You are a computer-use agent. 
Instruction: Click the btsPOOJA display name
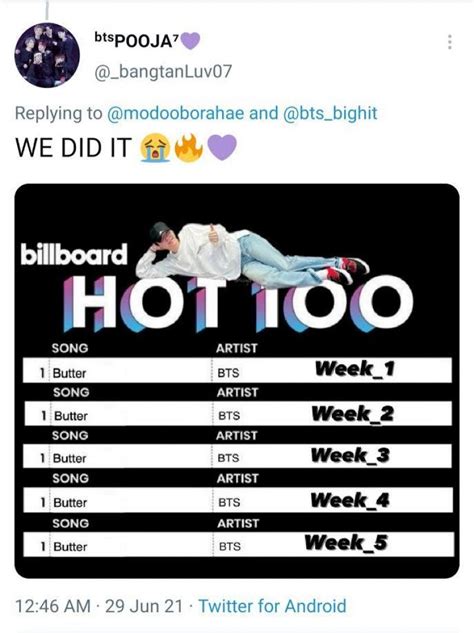point(134,40)
